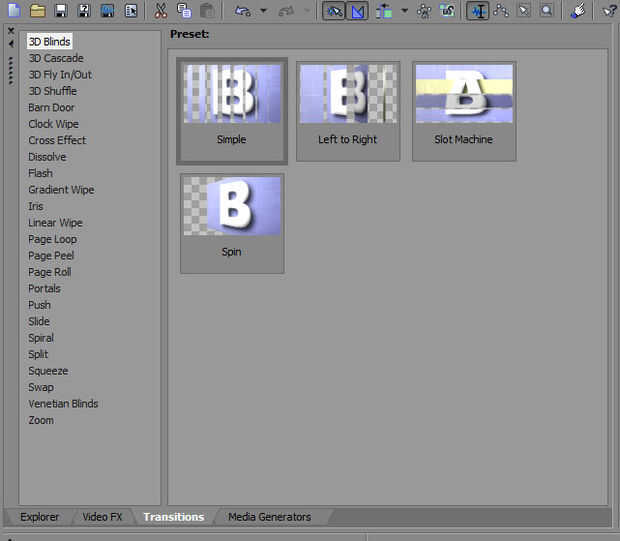The height and width of the screenshot is (541, 620).
Task: Switch to the Video FX tab
Action: pyautogui.click(x=102, y=517)
